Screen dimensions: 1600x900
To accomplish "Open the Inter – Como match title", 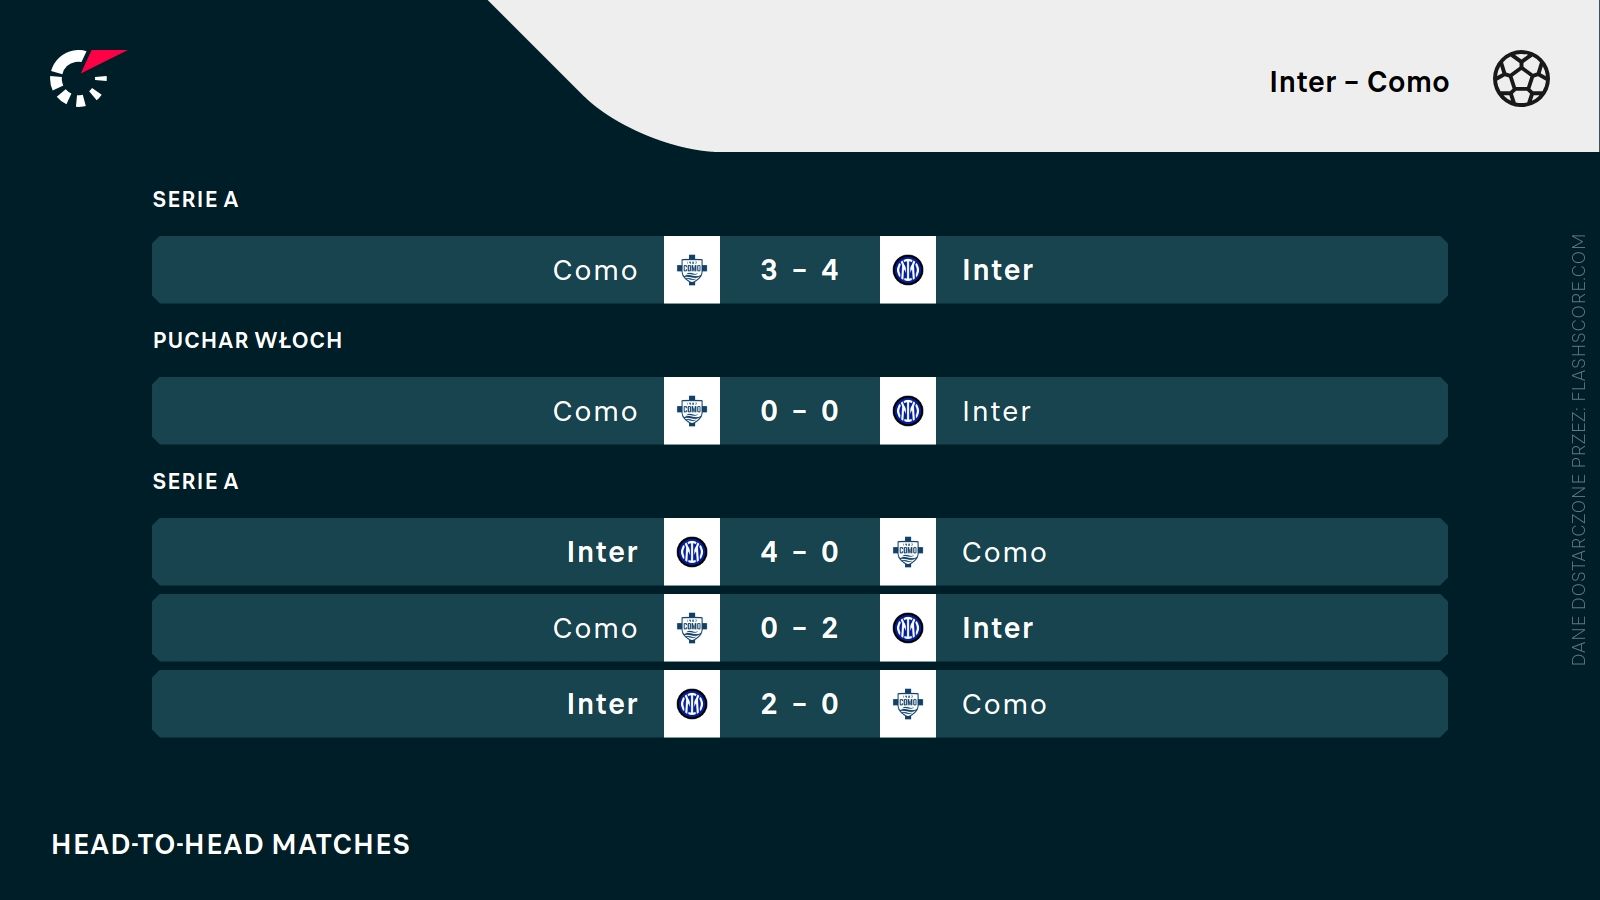I will point(1359,82).
